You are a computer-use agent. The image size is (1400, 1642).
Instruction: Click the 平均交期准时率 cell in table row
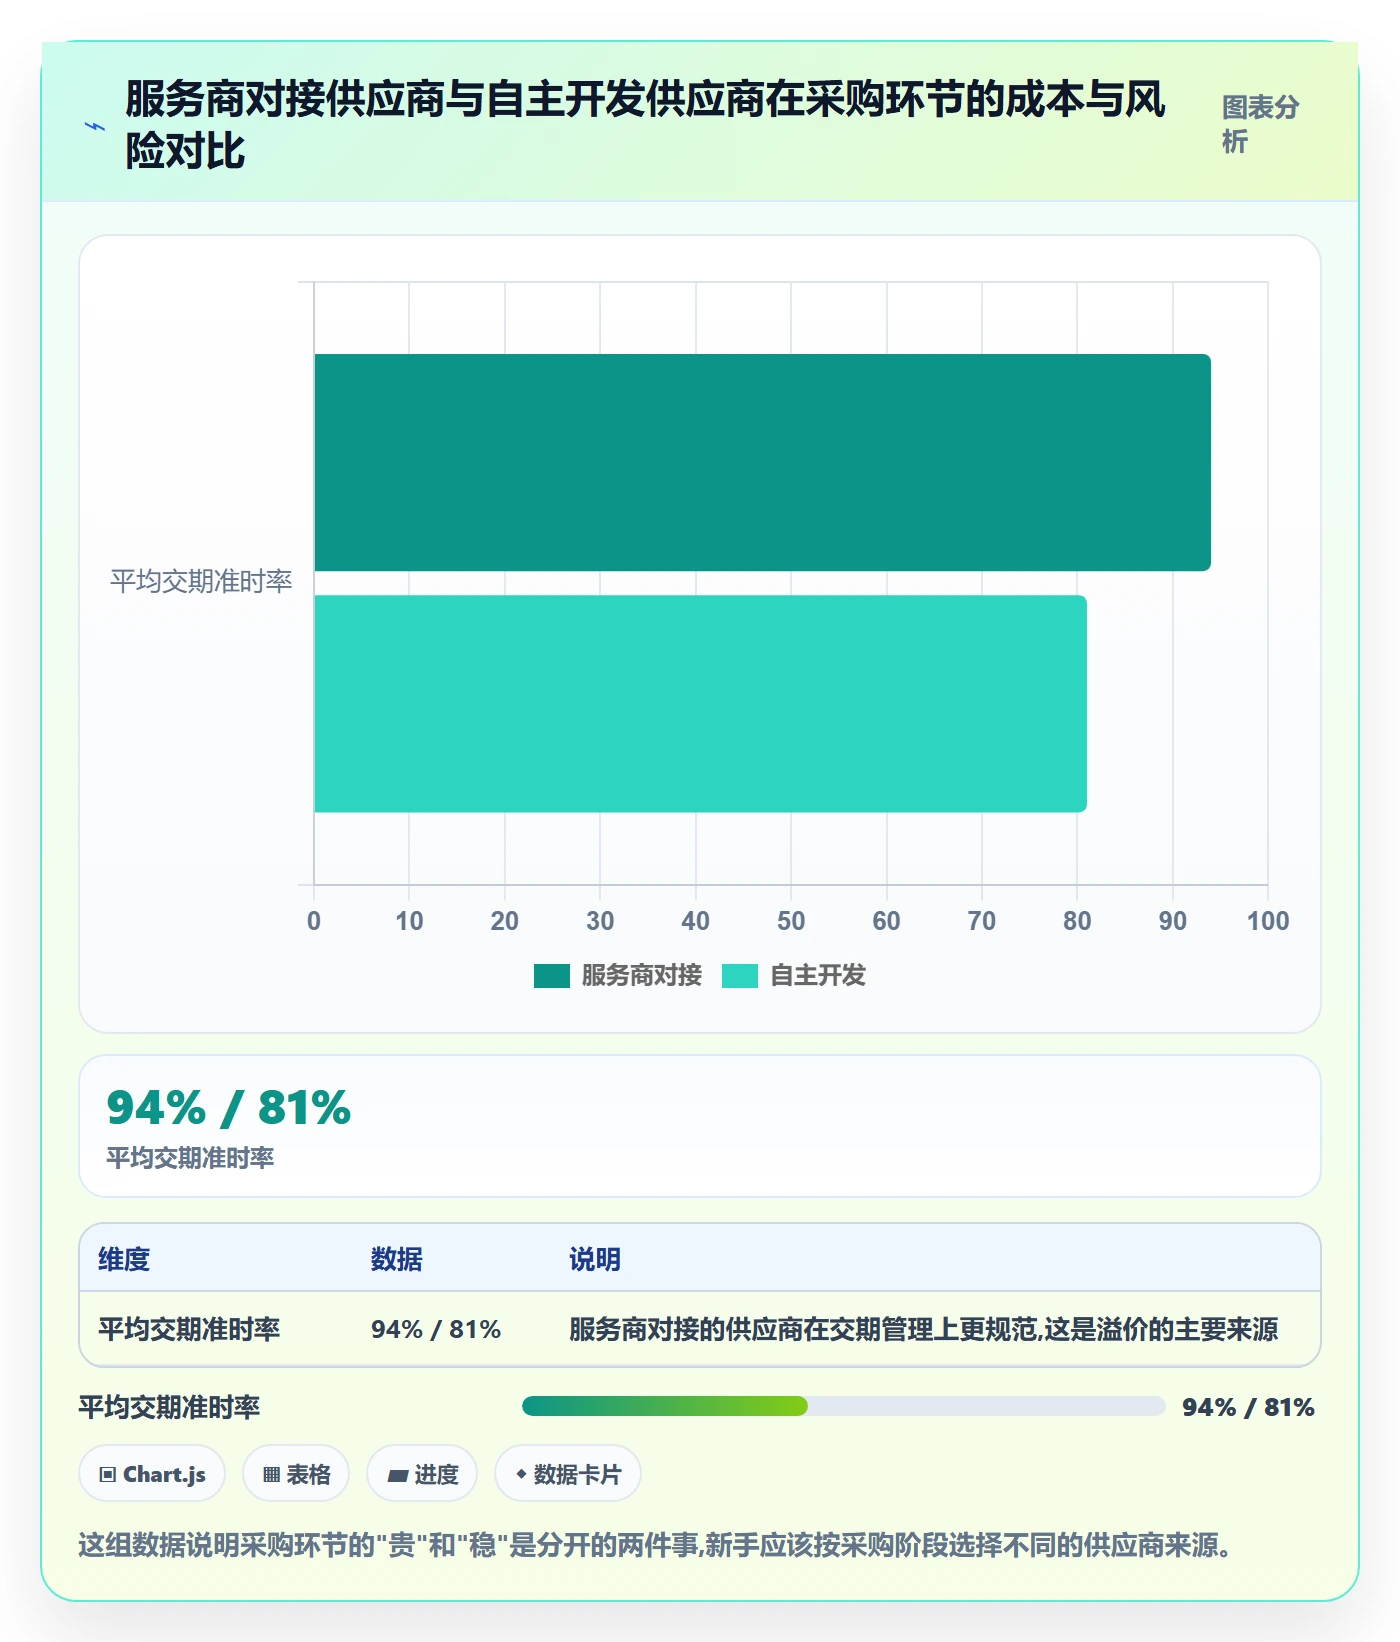coord(189,1329)
